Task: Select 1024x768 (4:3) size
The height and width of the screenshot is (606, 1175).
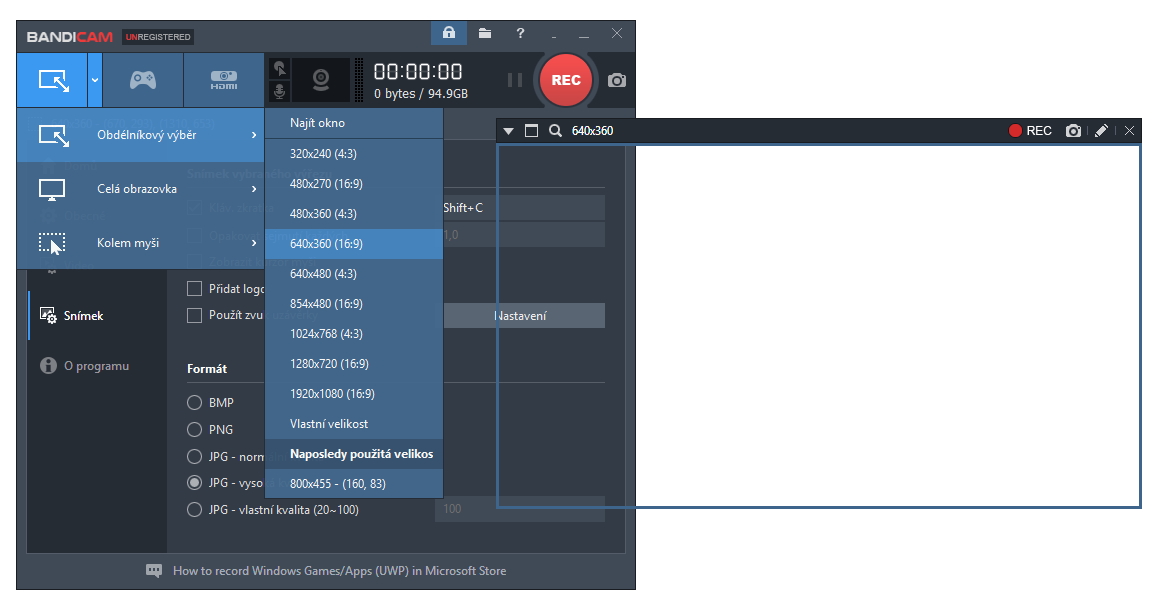Action: coord(354,333)
